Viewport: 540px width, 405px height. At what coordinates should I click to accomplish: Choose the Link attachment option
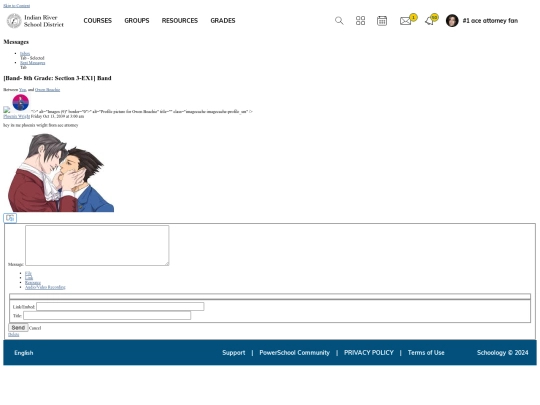pos(29,278)
